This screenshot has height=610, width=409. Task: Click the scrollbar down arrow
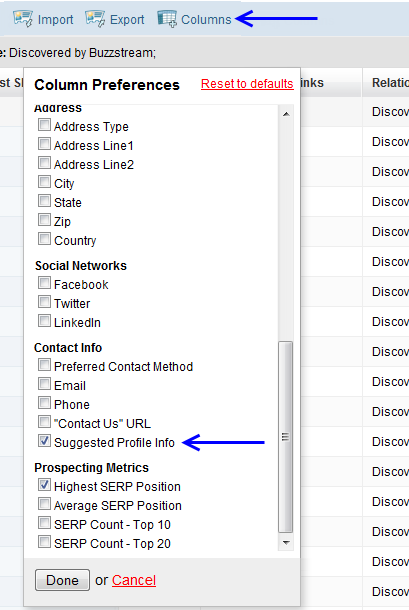pos(286,543)
